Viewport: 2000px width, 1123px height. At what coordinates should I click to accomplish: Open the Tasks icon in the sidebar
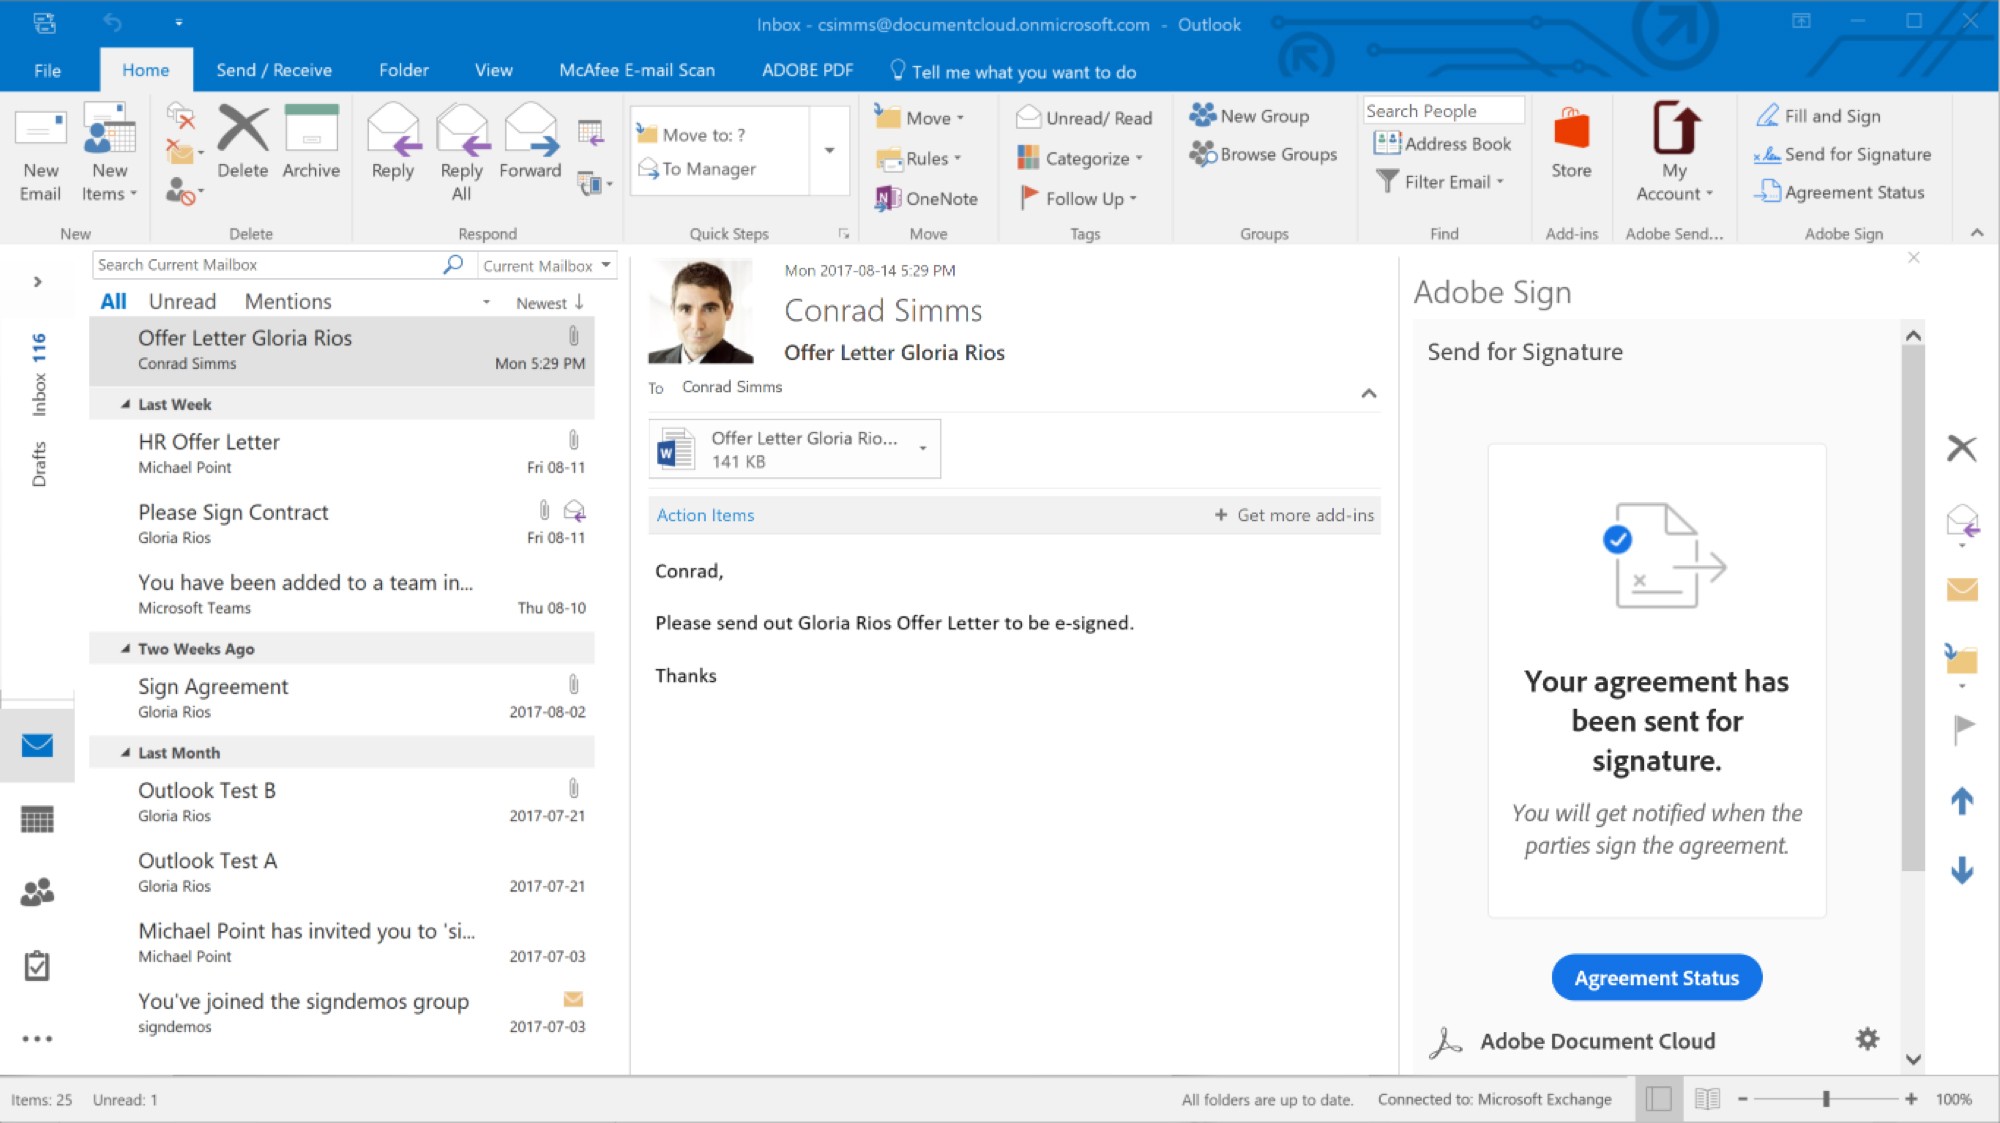tap(37, 966)
